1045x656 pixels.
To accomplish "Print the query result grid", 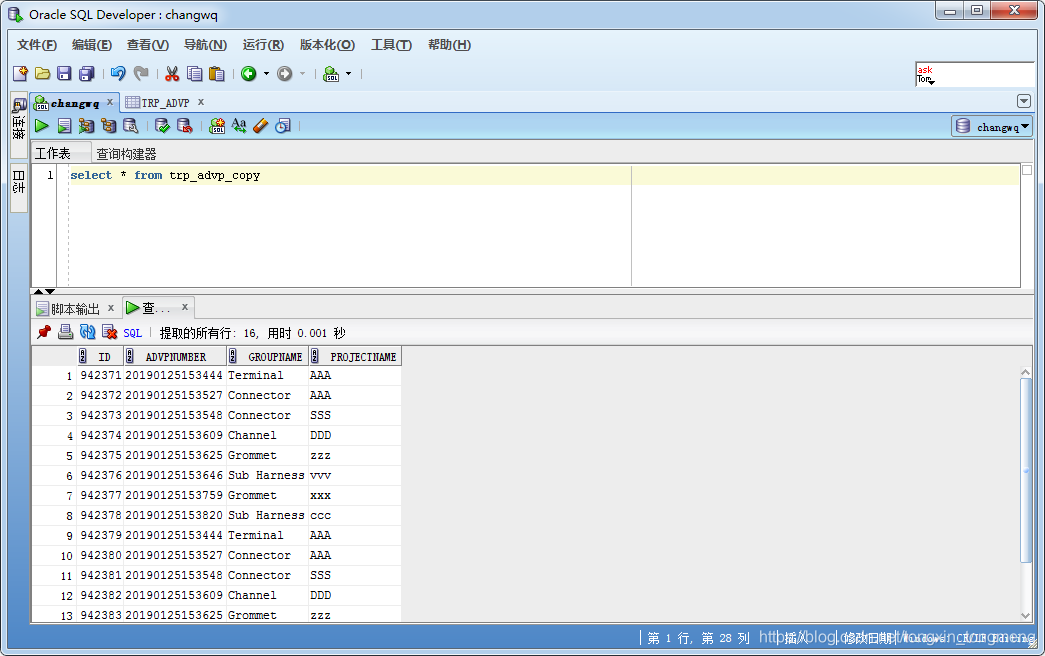I will tap(65, 332).
